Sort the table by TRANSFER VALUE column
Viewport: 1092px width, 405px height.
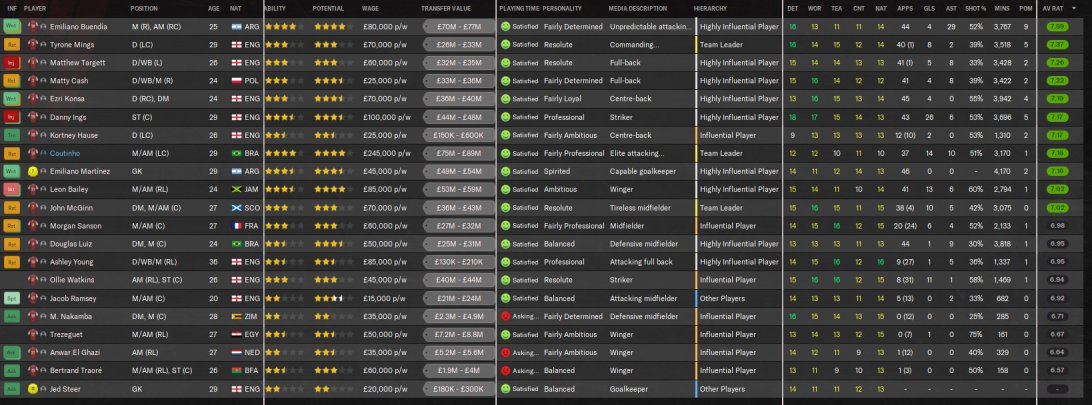446,8
